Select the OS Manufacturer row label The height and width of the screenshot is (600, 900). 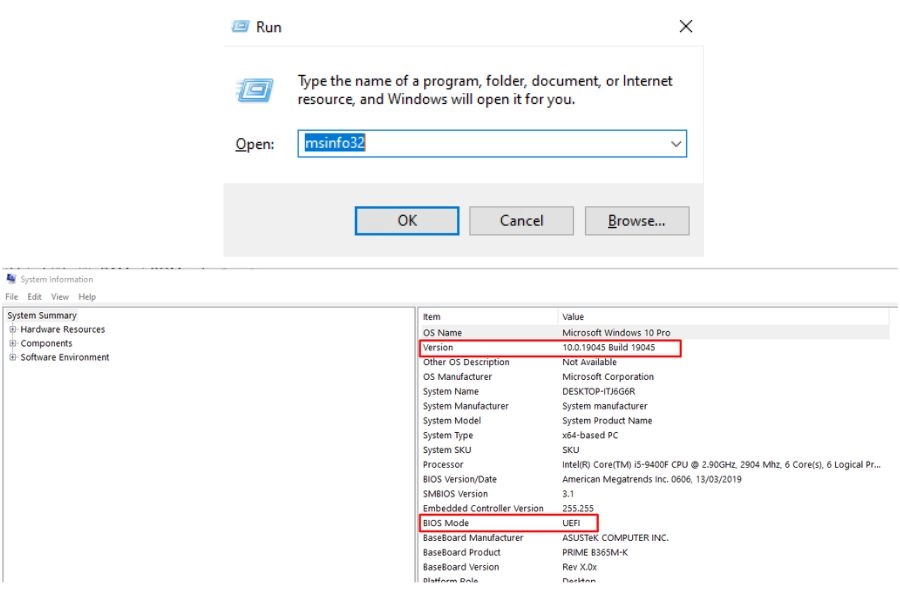pyautogui.click(x=457, y=377)
